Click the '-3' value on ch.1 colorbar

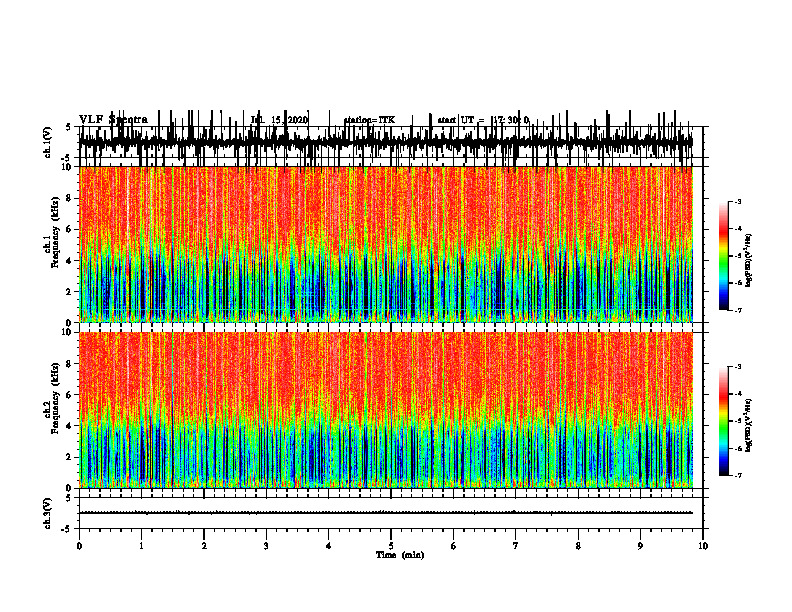[738, 201]
